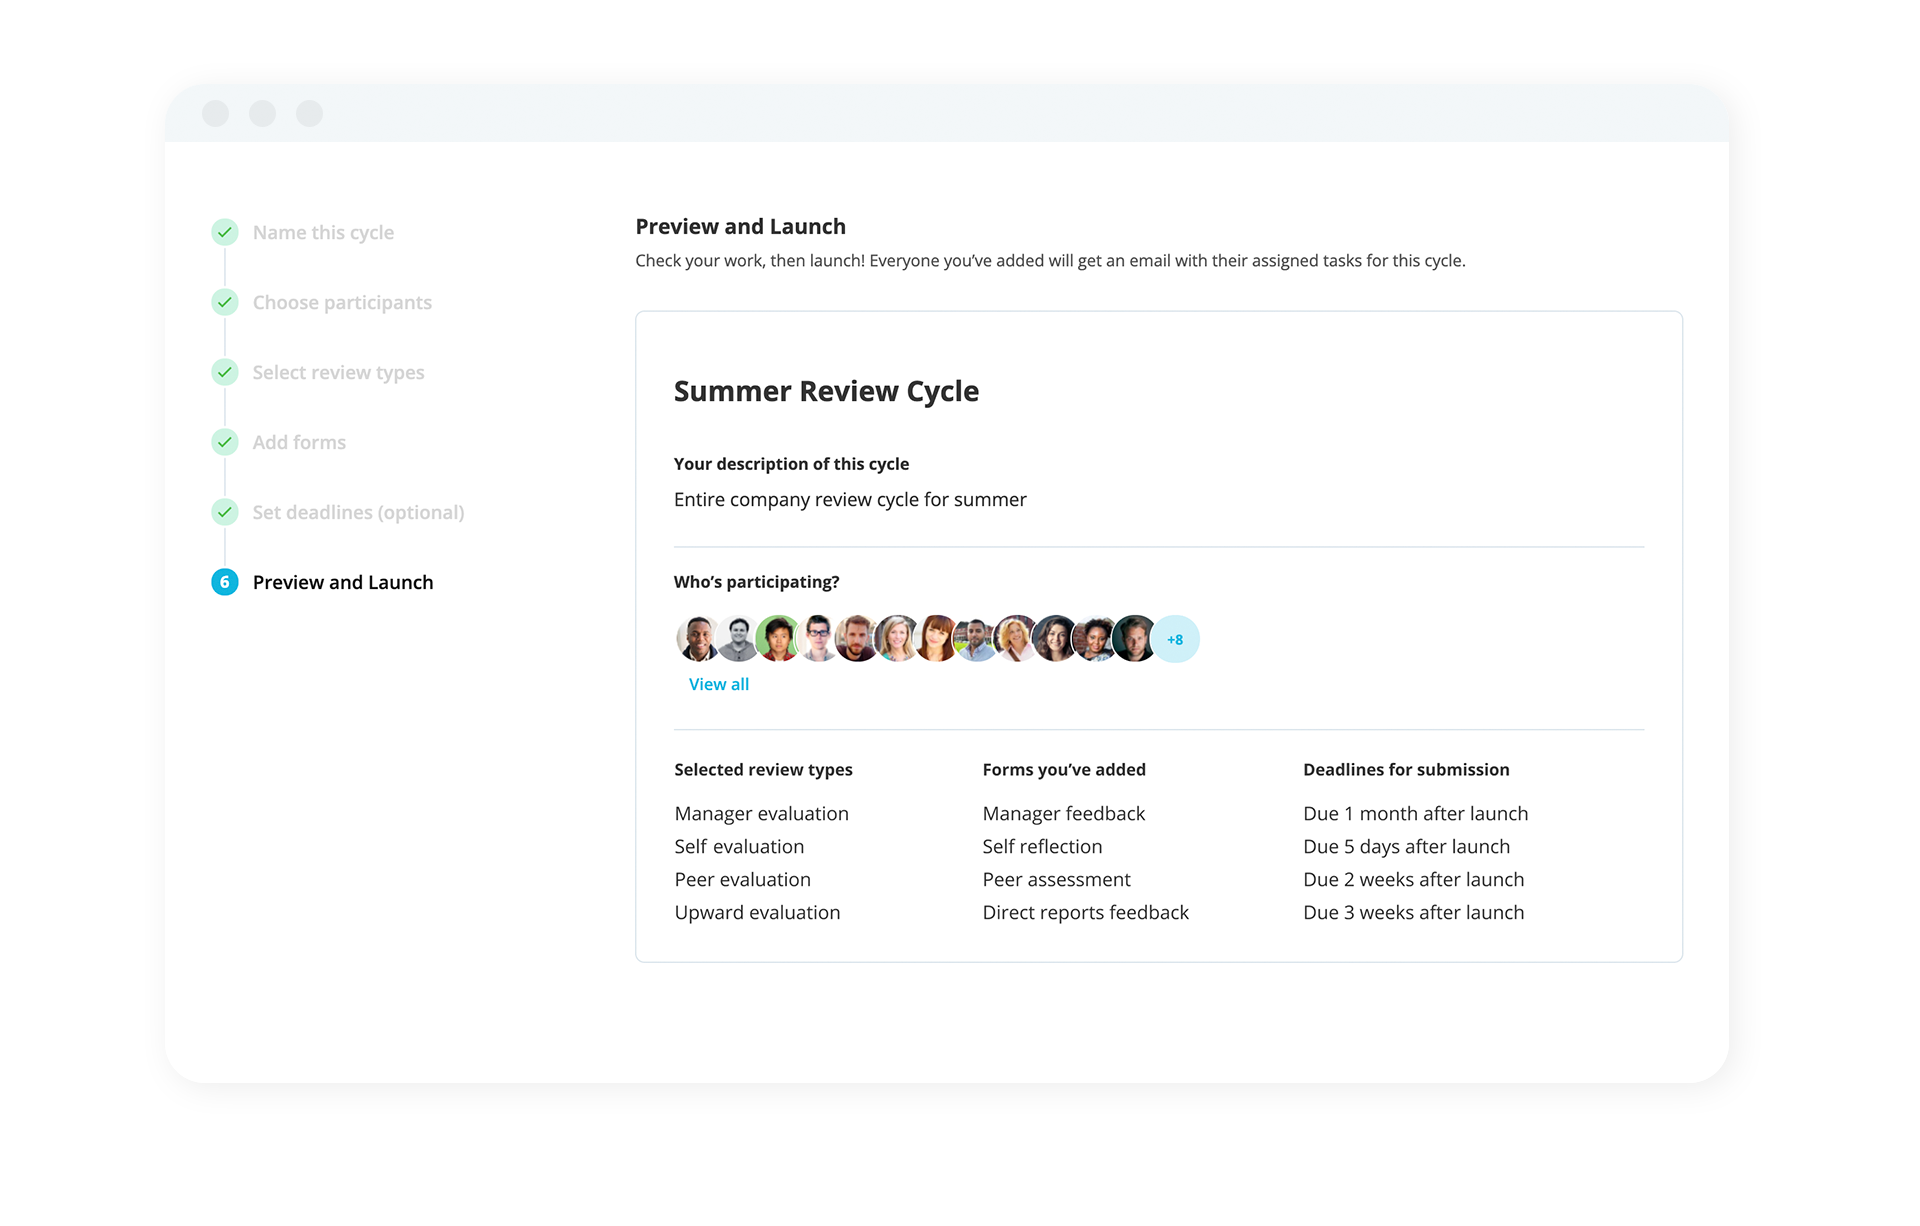This screenshot has height=1226, width=1920.
Task: Click the Manager feedback form entry
Action: pos(1064,813)
